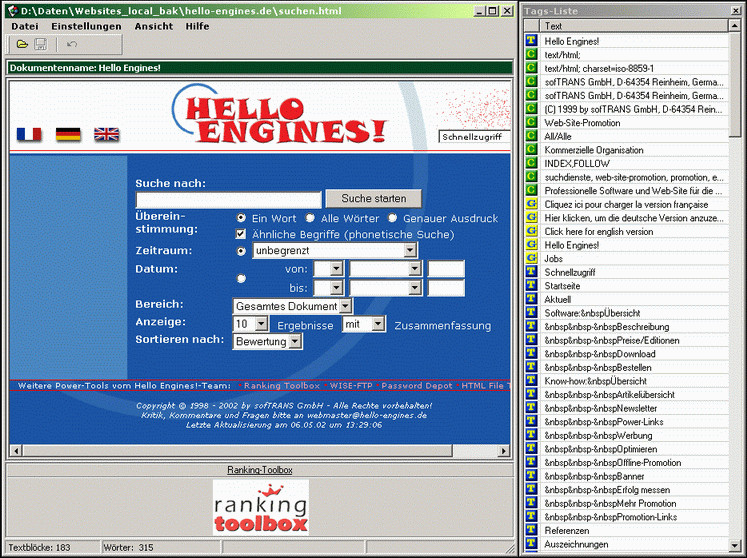
Task: Click the 'WISE-FTP' footer link
Action: point(351,386)
